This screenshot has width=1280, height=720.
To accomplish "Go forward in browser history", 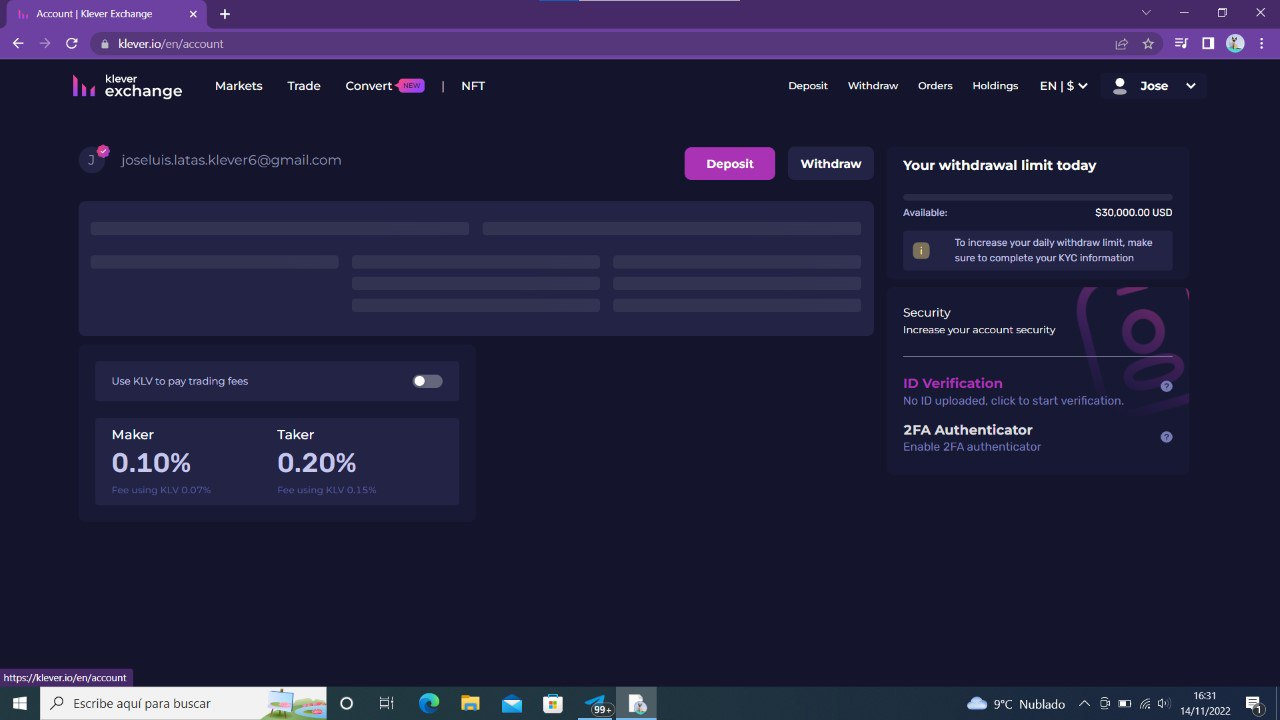I will tap(44, 43).
